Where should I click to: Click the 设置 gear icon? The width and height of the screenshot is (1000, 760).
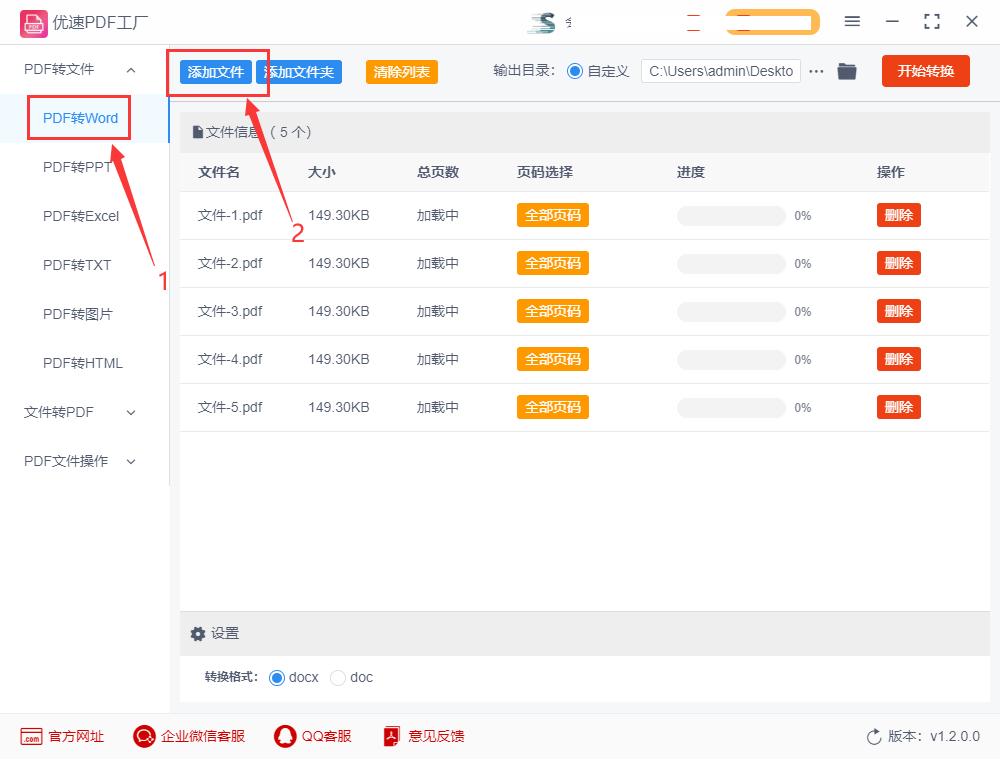coord(198,633)
